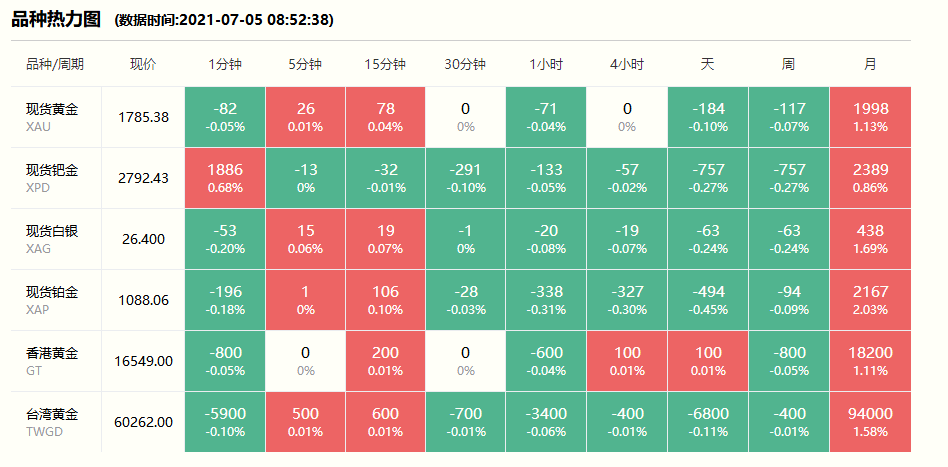Click the green -338 platinum 1小时 cell
This screenshot has height=467, width=948.
[x=546, y=299]
